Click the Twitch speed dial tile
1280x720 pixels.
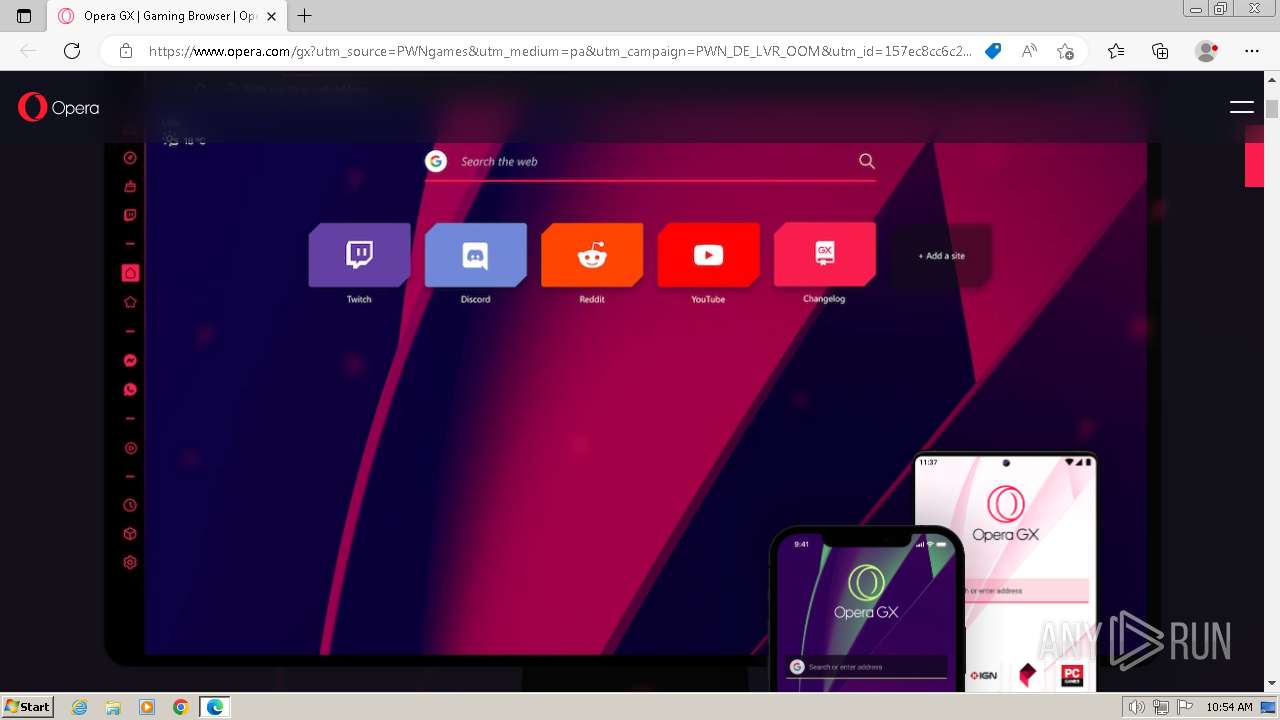click(359, 256)
